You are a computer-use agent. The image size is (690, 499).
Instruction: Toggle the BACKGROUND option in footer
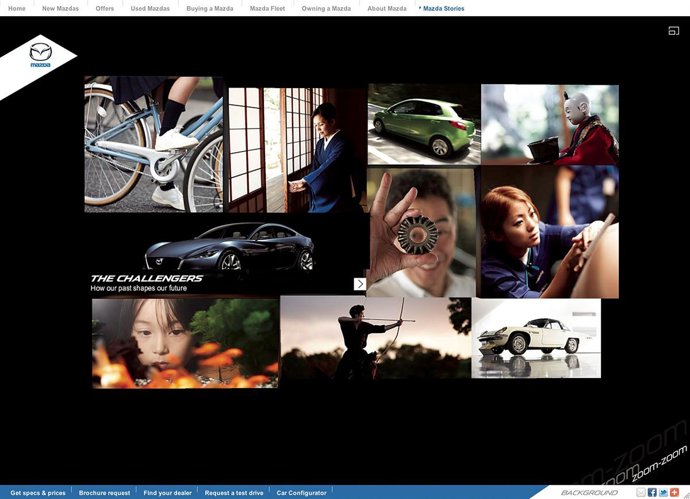tap(589, 493)
